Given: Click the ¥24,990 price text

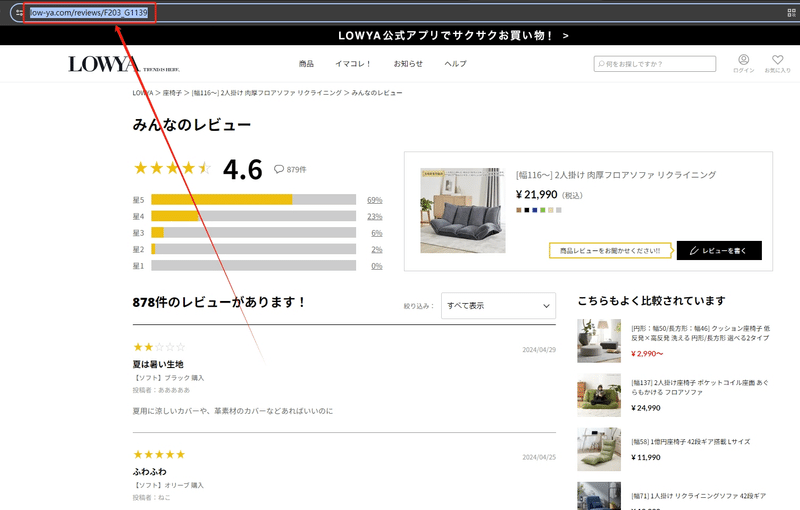Looking at the screenshot, I should [646, 408].
